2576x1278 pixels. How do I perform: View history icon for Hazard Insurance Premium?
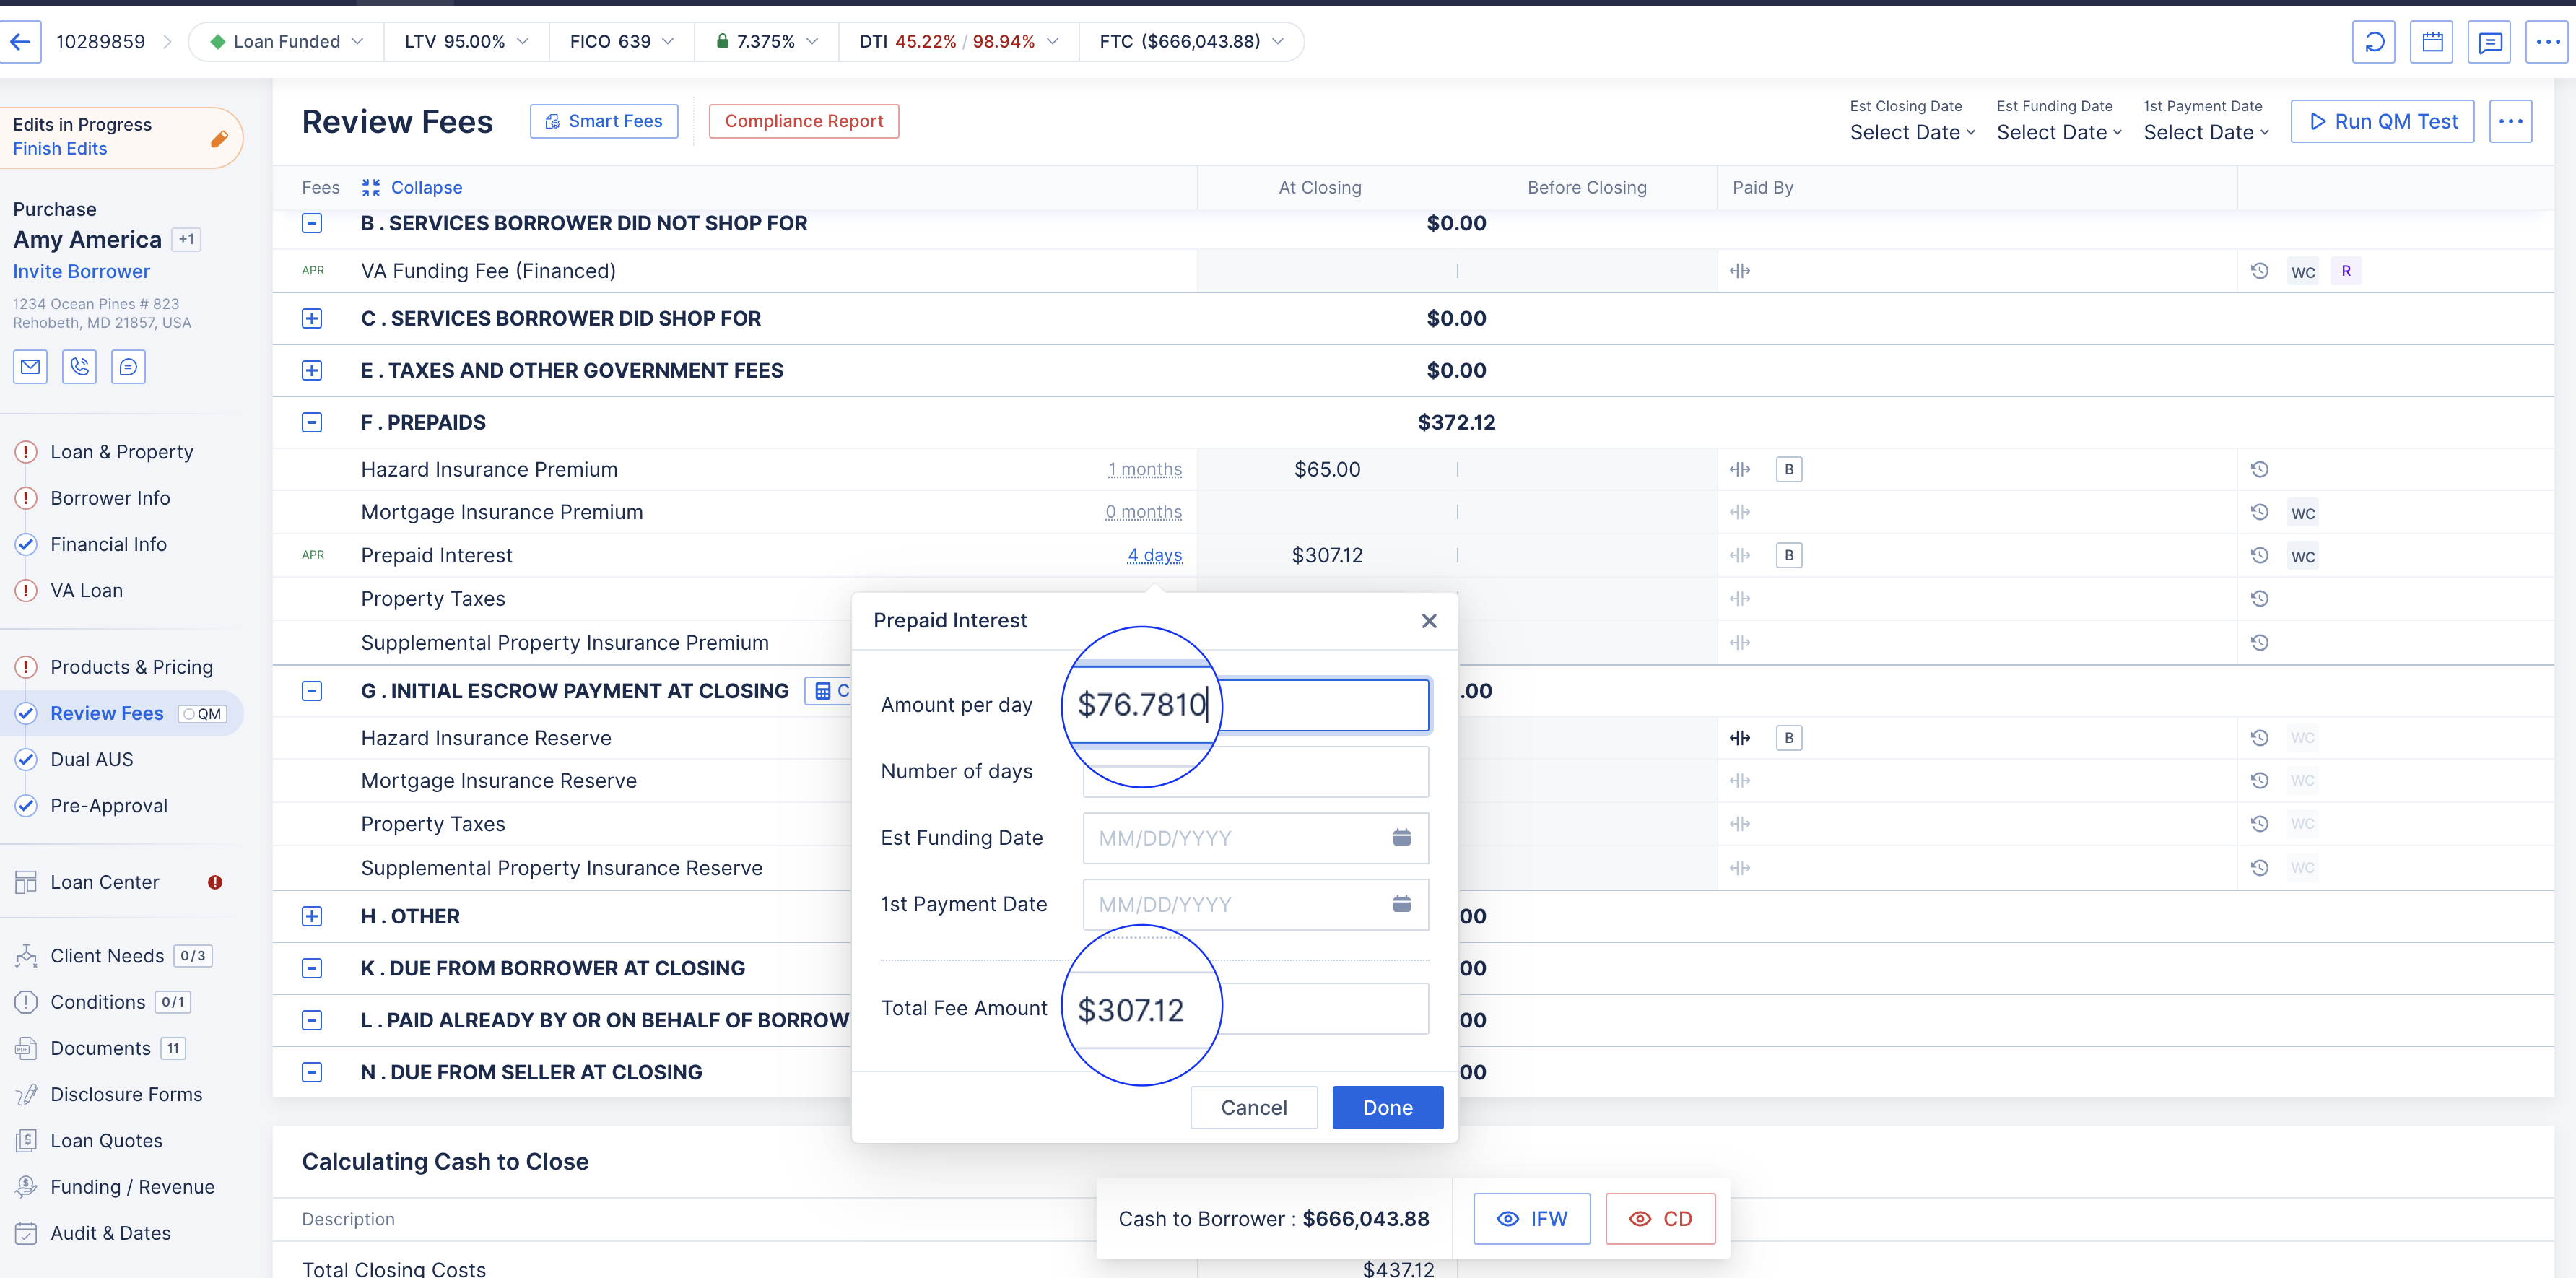[2259, 470]
